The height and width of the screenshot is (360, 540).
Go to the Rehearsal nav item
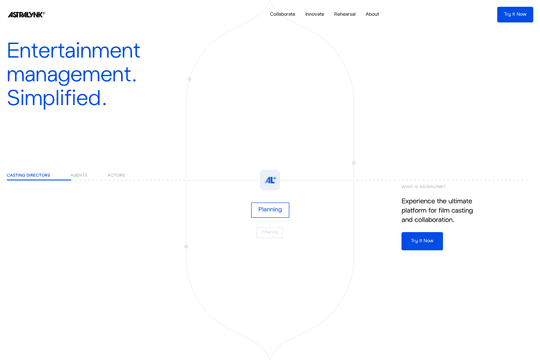point(345,14)
